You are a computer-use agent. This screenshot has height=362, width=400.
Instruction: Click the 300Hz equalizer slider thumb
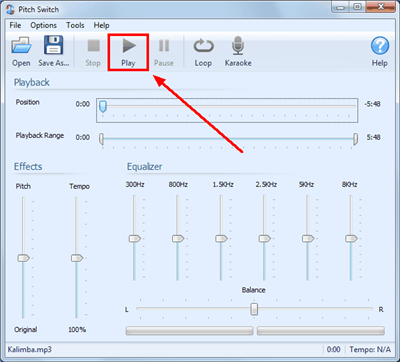click(135, 239)
